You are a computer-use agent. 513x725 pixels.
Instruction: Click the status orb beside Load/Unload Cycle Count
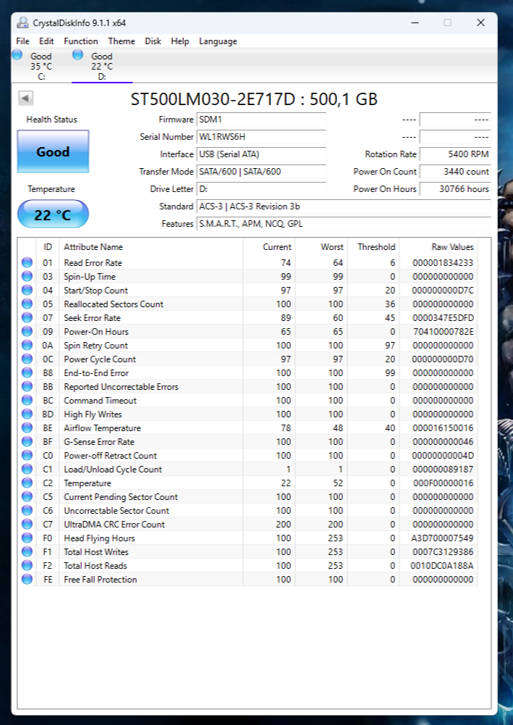click(x=27, y=469)
